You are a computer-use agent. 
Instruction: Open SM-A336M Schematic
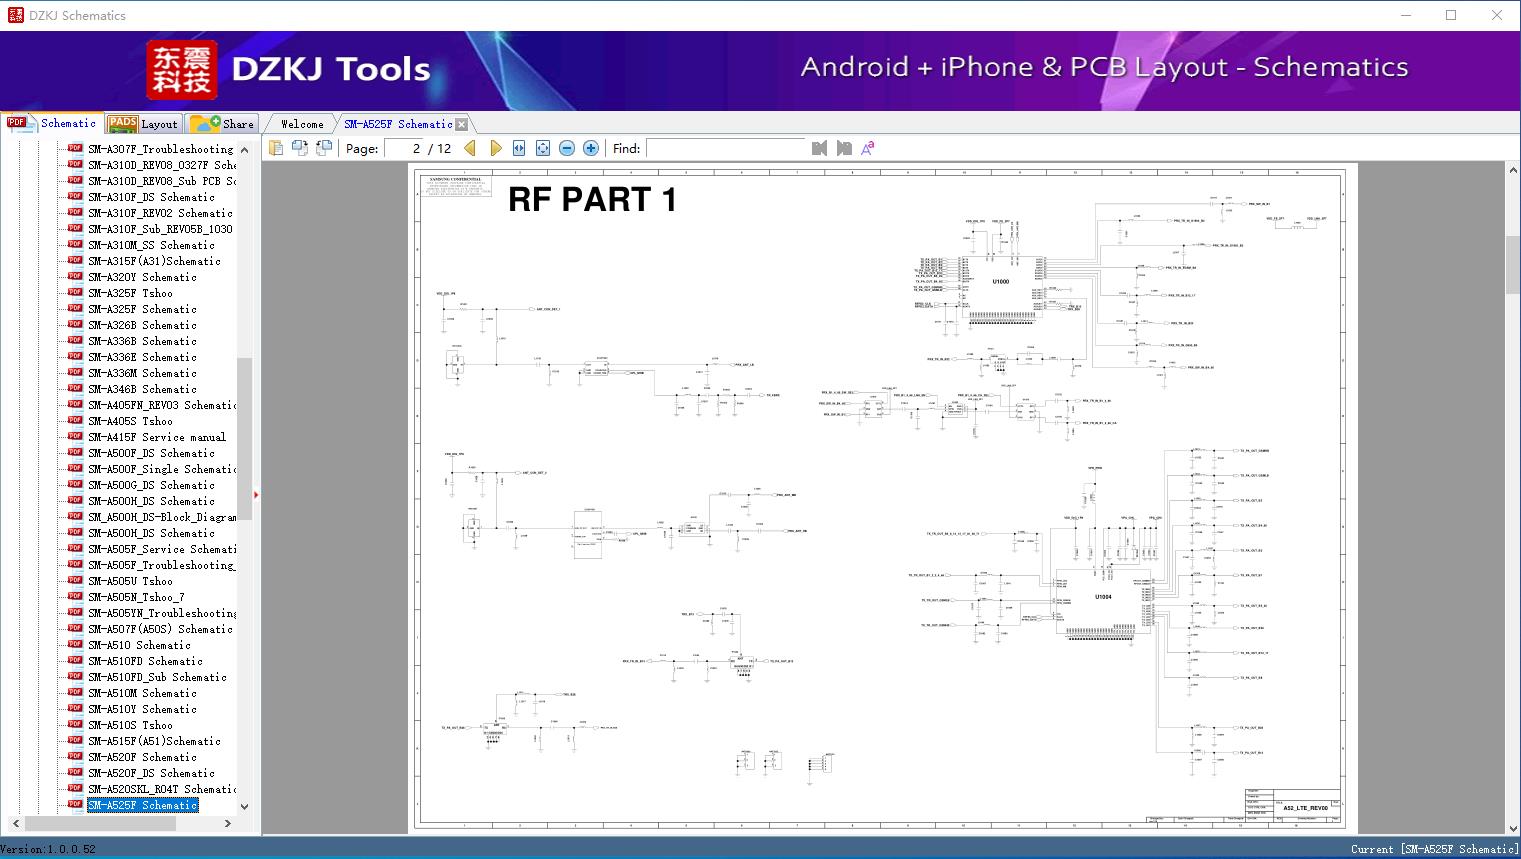[x=142, y=373]
